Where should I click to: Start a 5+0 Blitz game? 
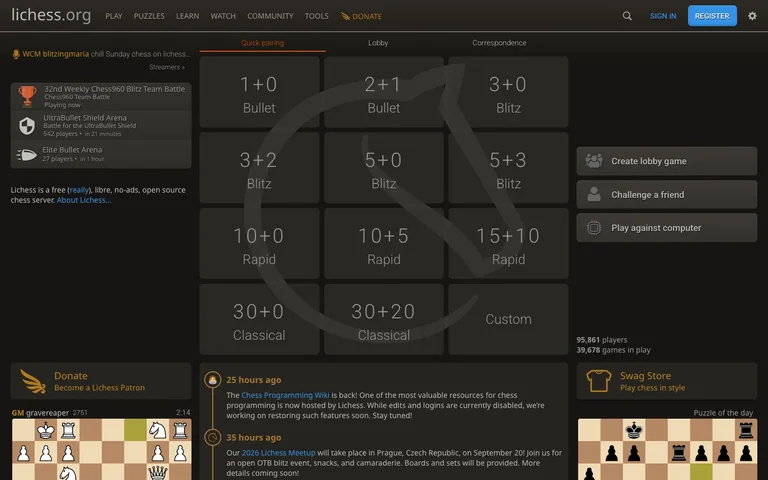point(384,168)
